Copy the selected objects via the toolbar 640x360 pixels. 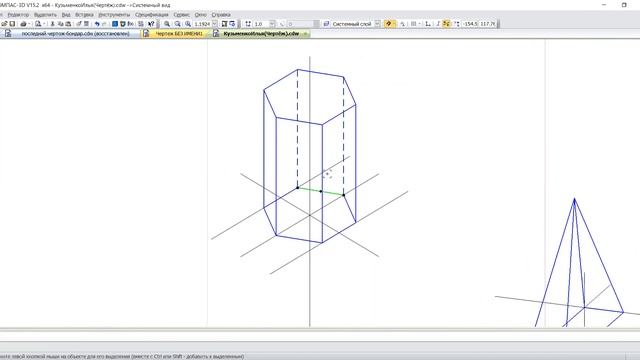point(60,24)
